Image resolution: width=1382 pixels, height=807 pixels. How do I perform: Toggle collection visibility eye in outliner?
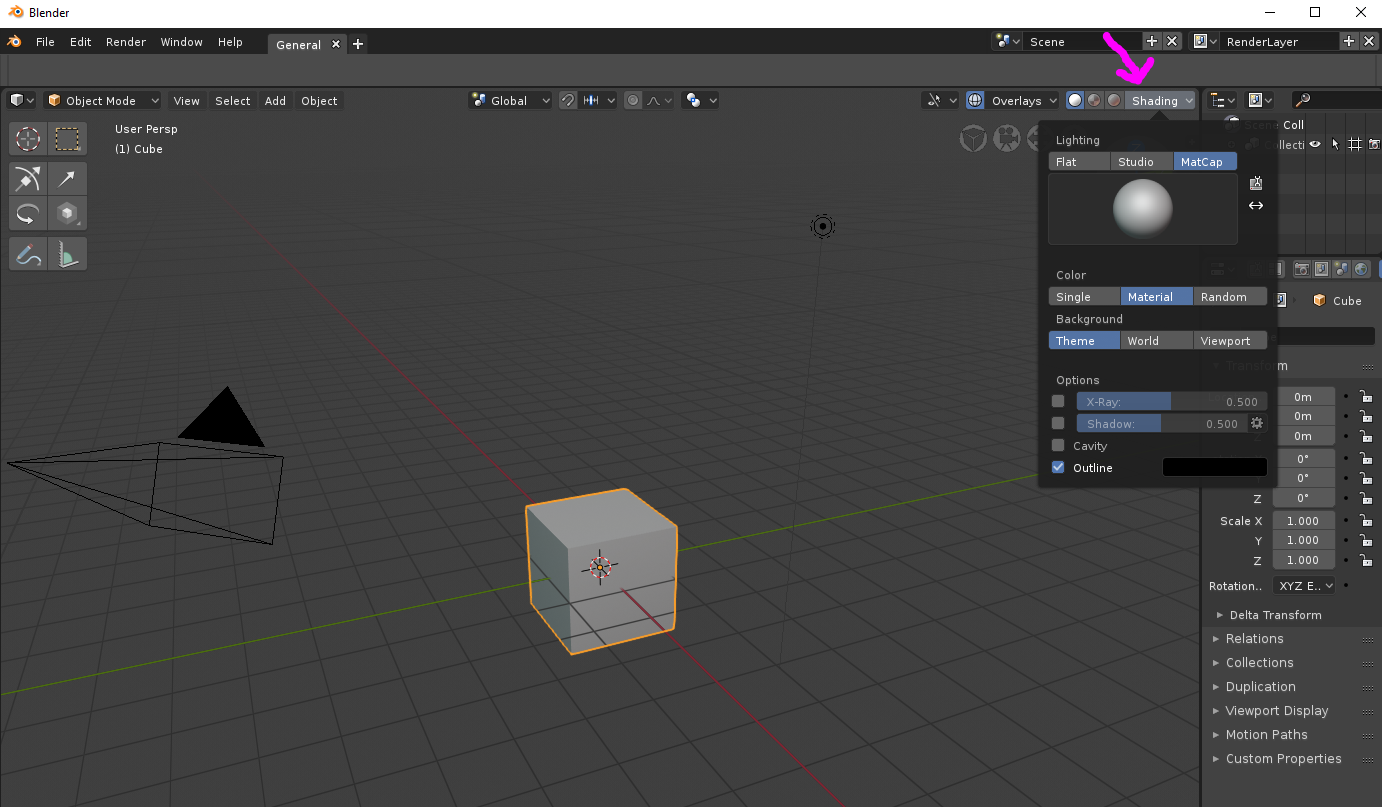1315,144
